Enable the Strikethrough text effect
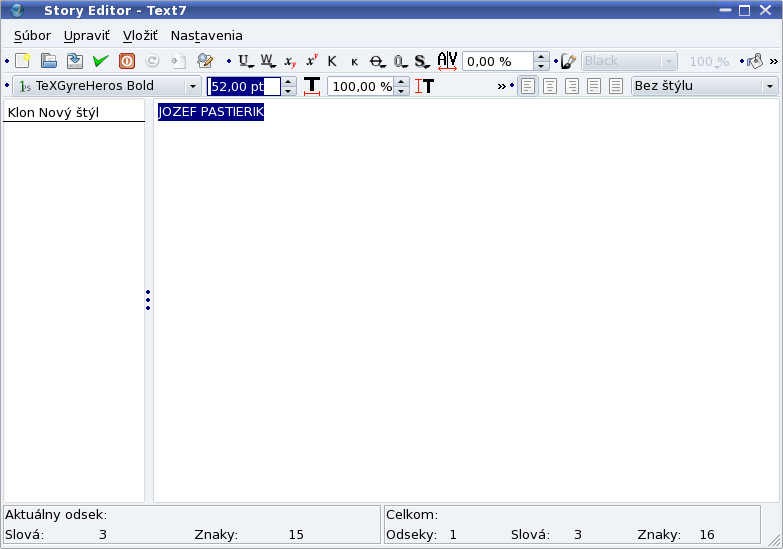783x549 pixels. 377,61
